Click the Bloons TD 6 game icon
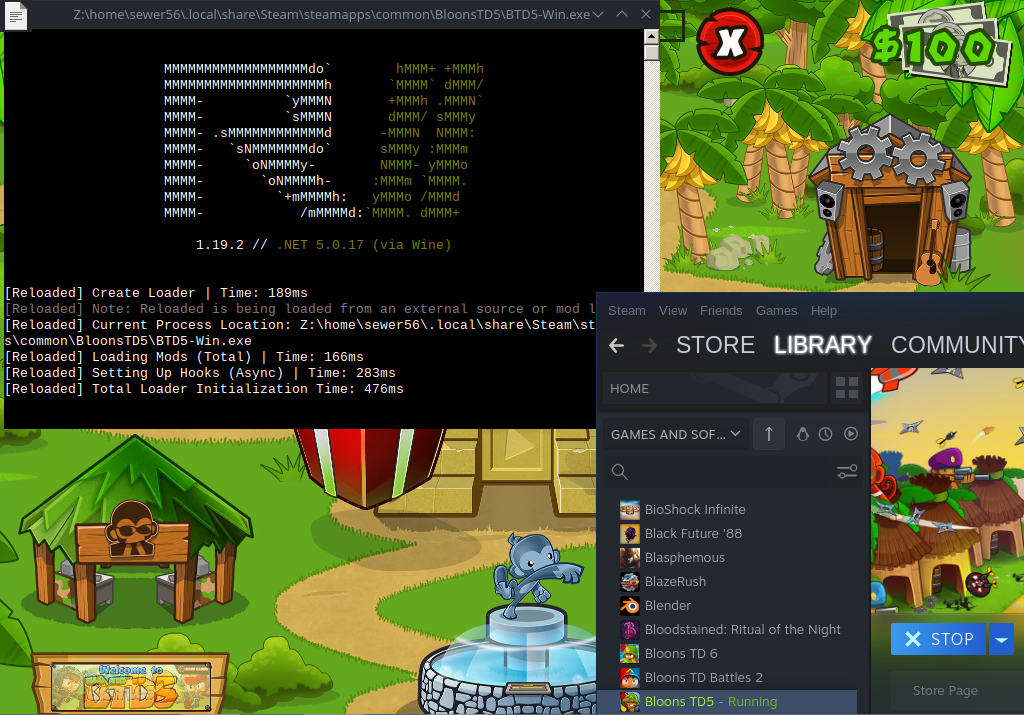 click(630, 654)
